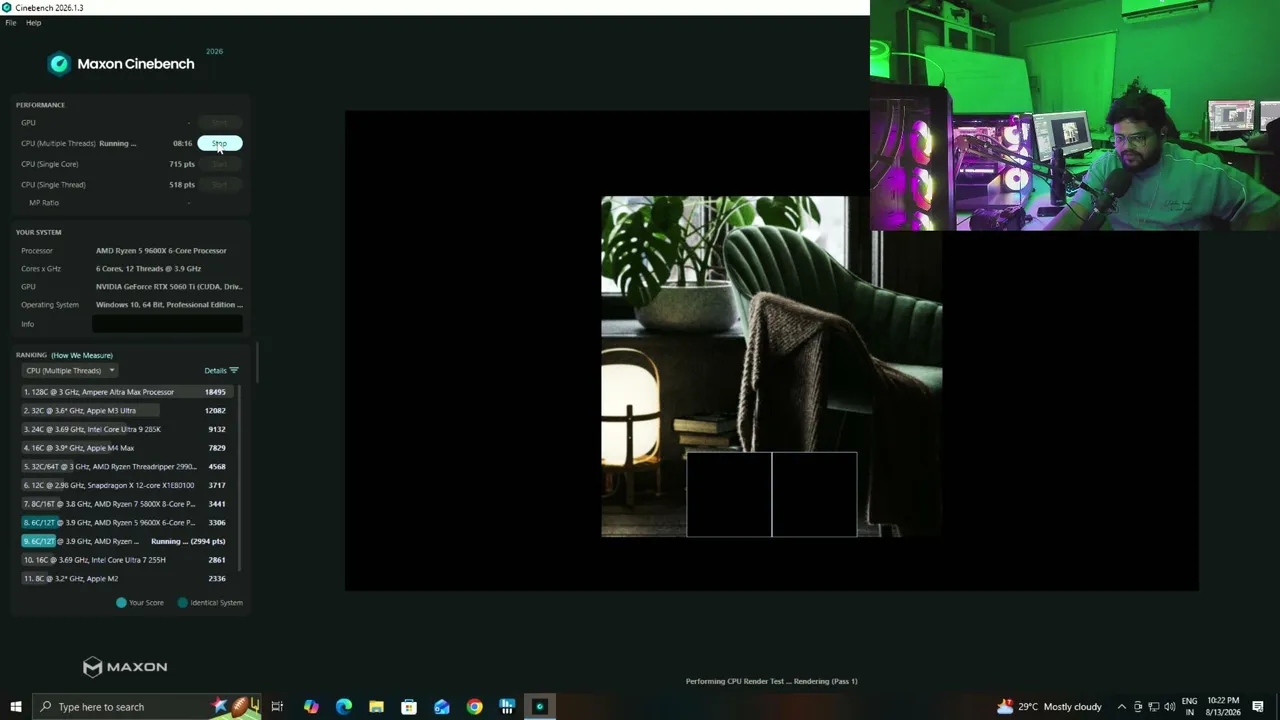Click the disabled Start button for GPU
This screenshot has height=720, width=1280.
[219, 123]
